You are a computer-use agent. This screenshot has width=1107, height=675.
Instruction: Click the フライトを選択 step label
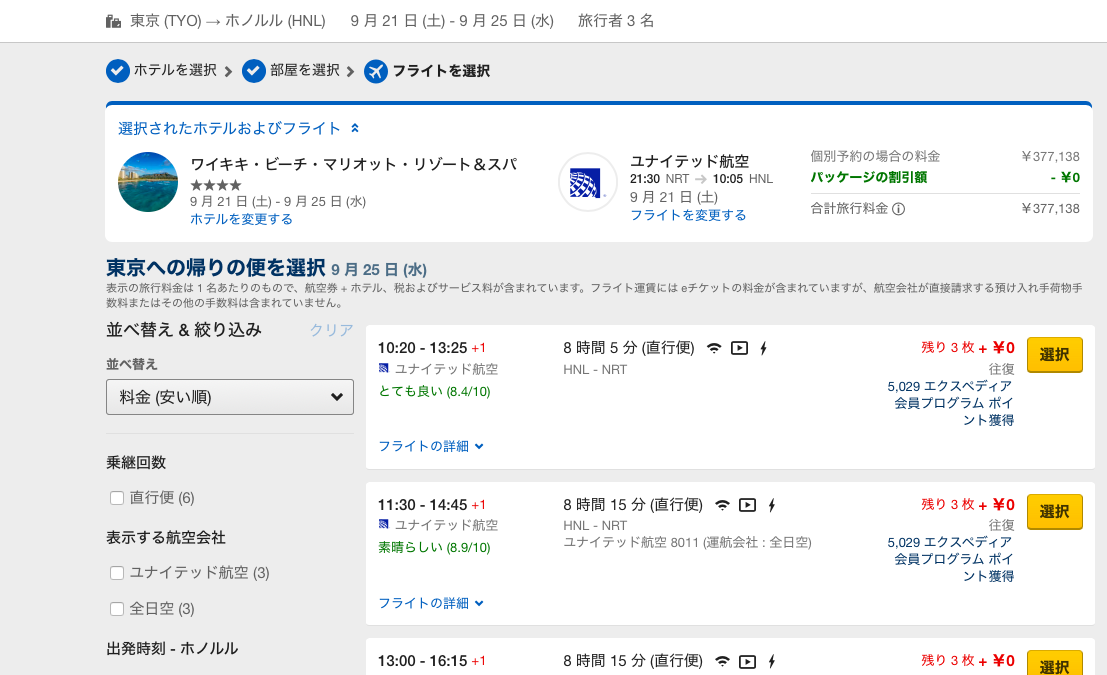point(441,71)
